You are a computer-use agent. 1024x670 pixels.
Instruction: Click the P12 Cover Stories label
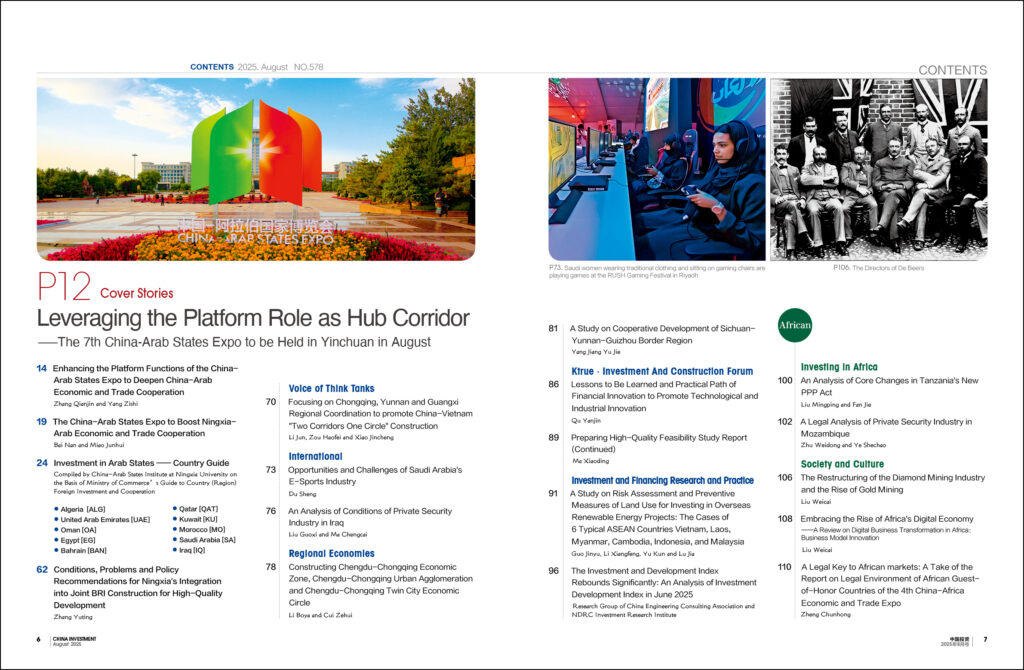coord(105,287)
